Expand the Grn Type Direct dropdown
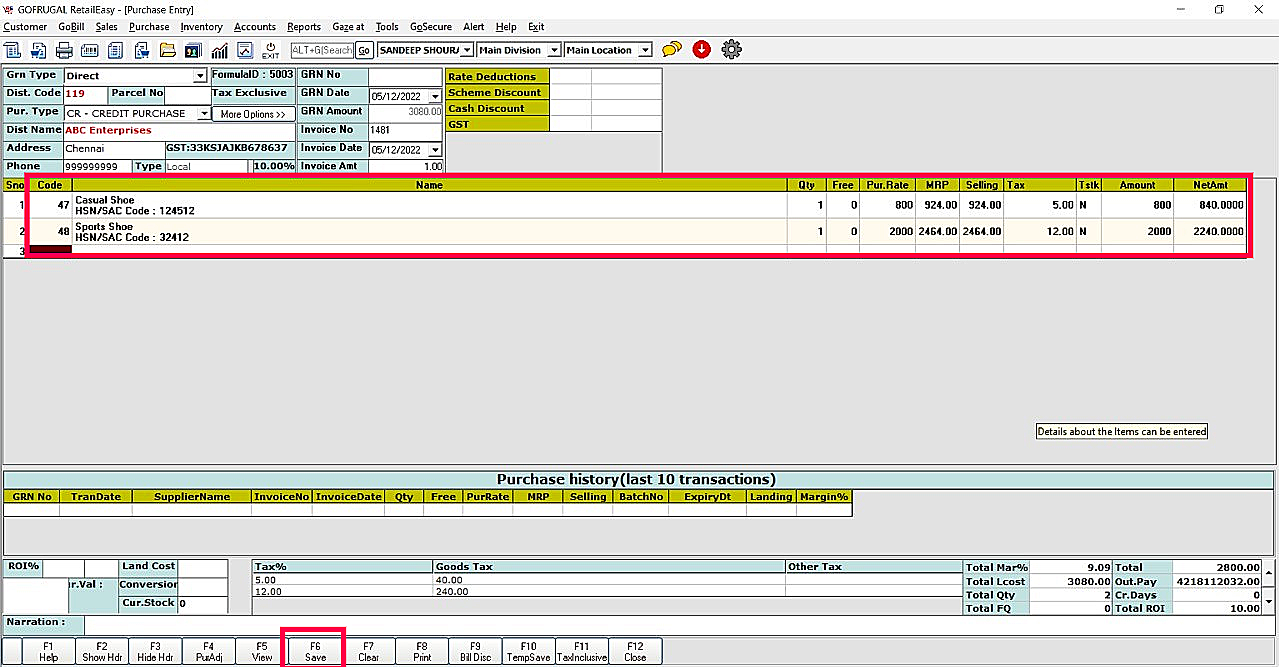Screen dimensions: 1279x667 tap(200, 76)
